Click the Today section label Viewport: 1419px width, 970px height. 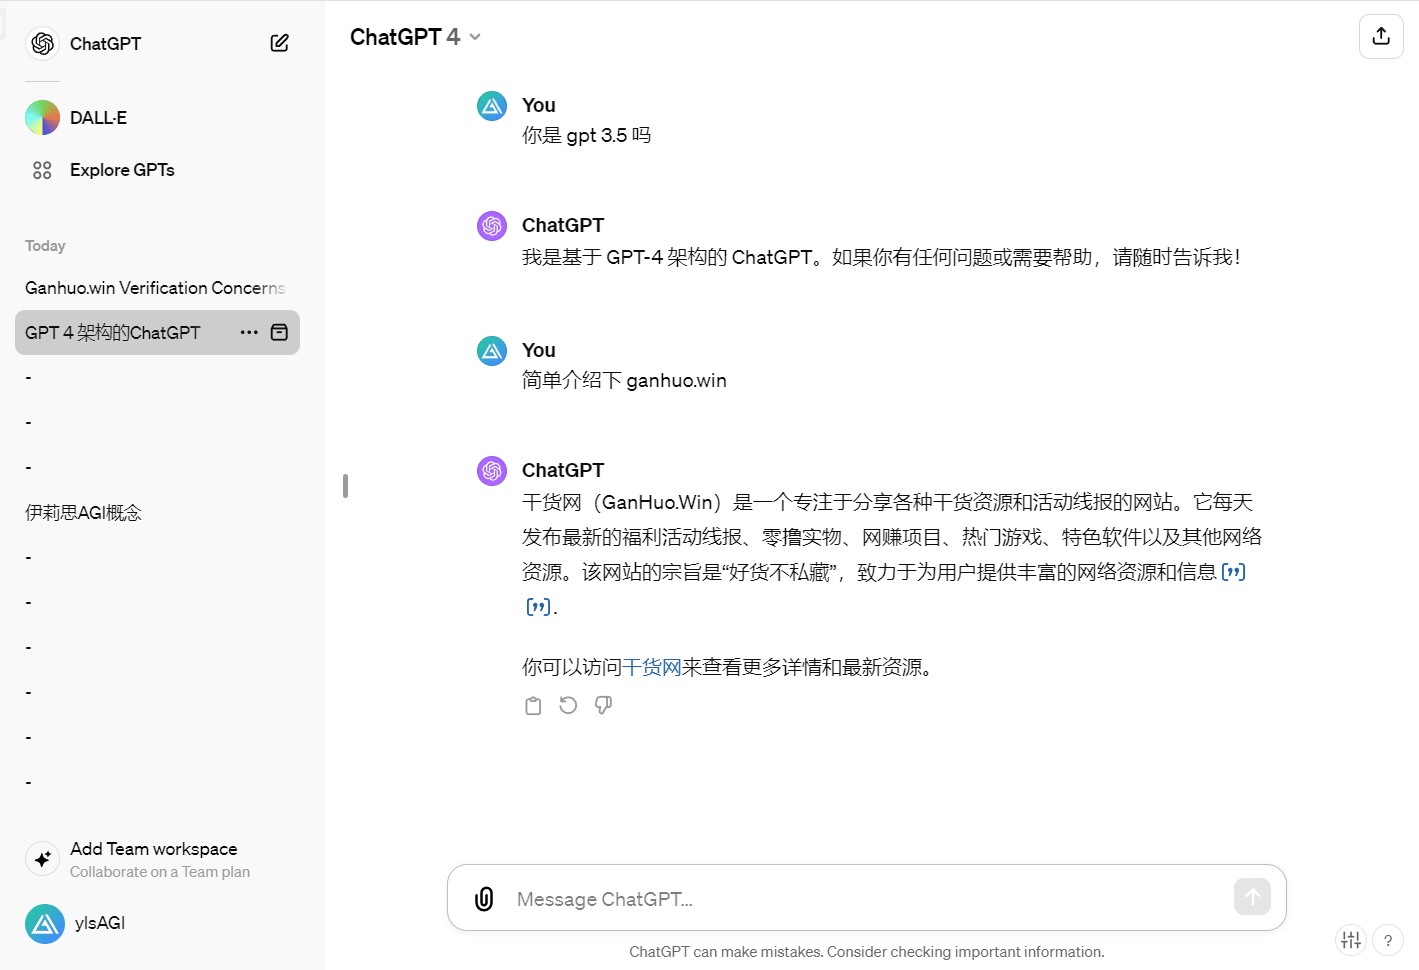(45, 246)
